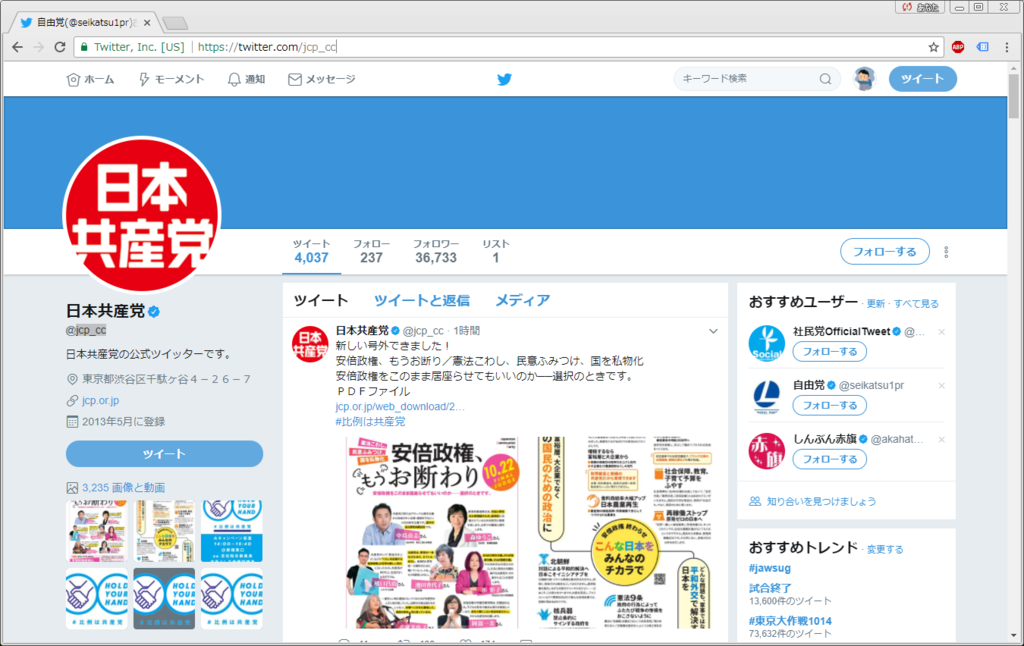Open the 日本共産党 profile picture
The height and width of the screenshot is (646, 1024).
(142, 215)
